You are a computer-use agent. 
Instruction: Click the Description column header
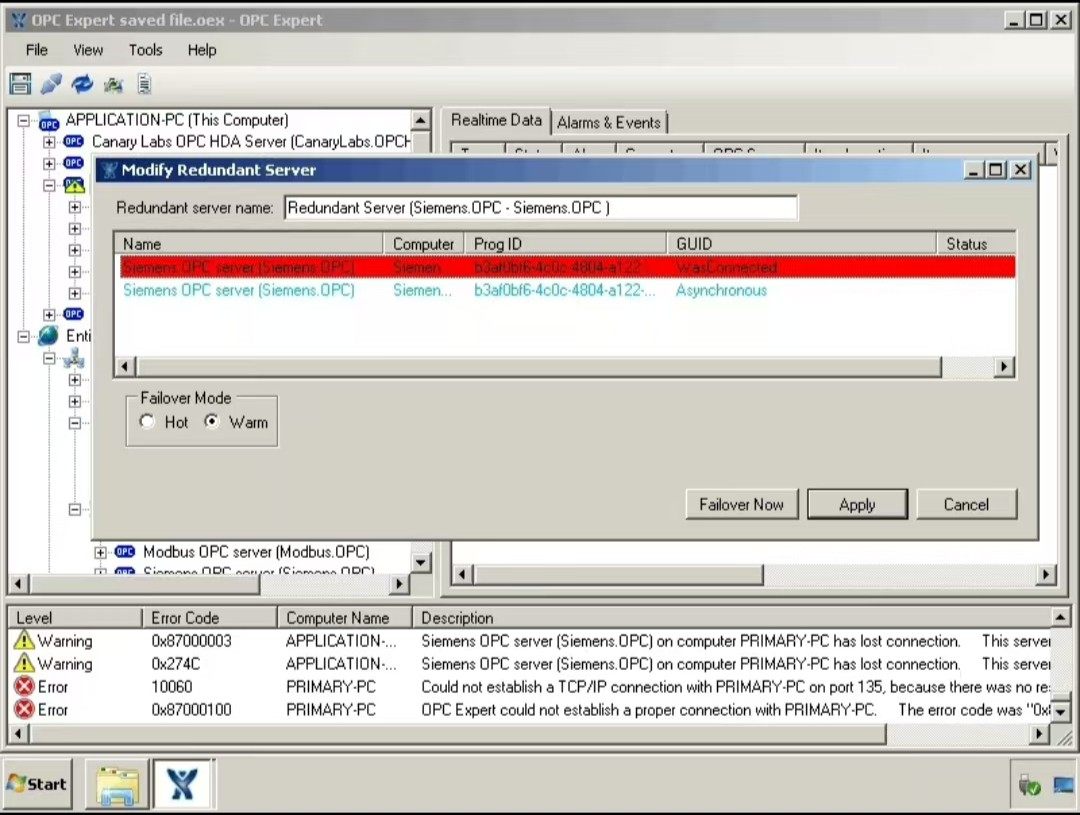pyautogui.click(x=731, y=618)
